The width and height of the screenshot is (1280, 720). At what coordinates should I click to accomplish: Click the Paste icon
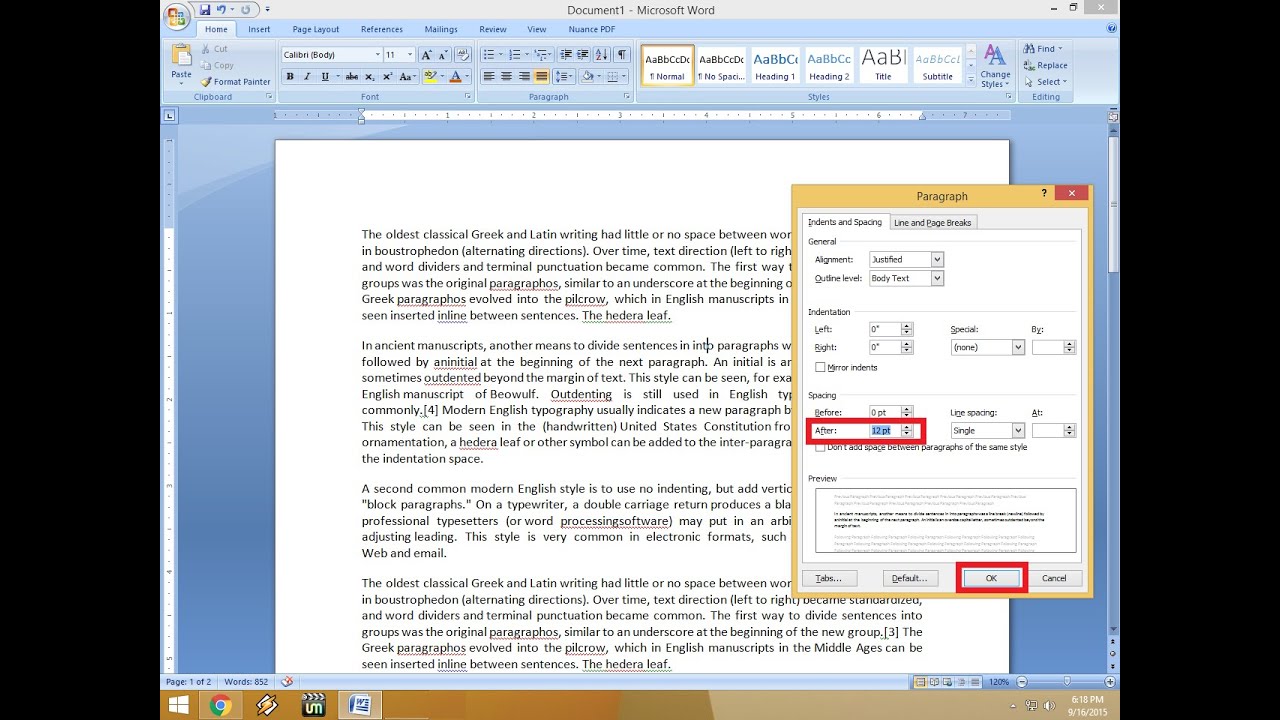pos(181,61)
